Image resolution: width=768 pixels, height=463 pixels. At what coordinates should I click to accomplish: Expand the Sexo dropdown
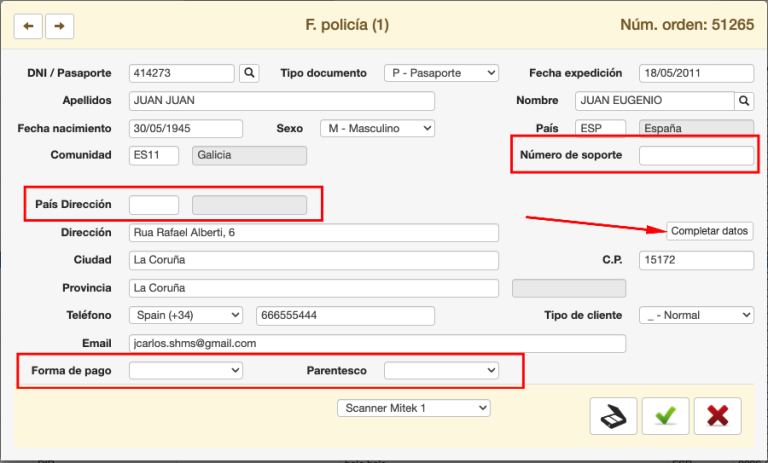(x=377, y=128)
